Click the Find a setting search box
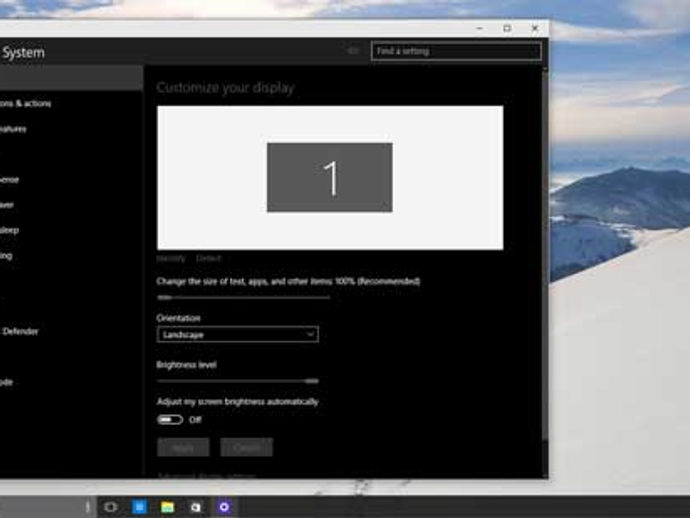This screenshot has width=690, height=518. [456, 51]
